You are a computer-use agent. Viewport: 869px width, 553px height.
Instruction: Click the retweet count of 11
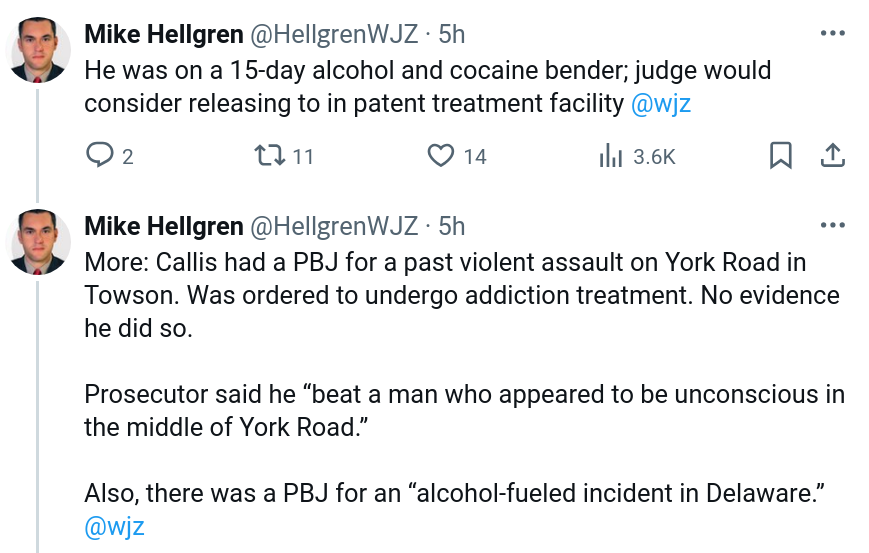303,157
